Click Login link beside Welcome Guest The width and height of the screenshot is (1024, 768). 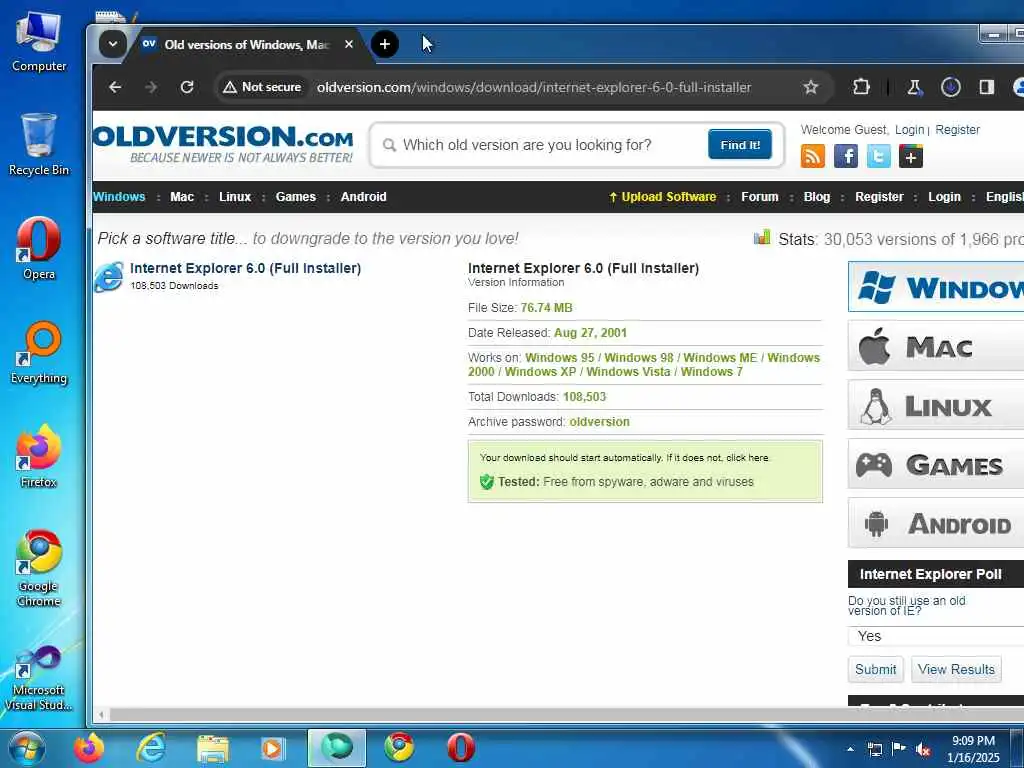(909, 129)
